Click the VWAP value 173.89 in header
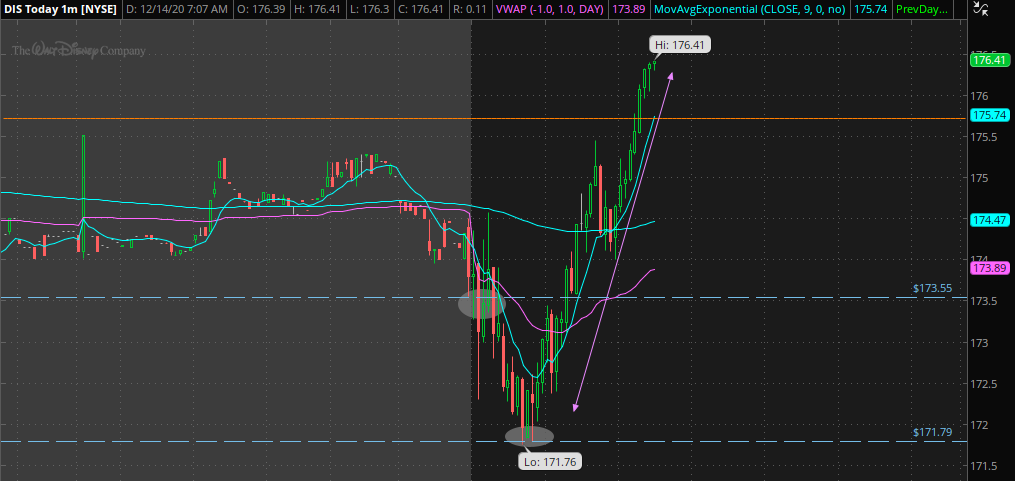Viewport: 1015px width, 481px height. pos(628,10)
